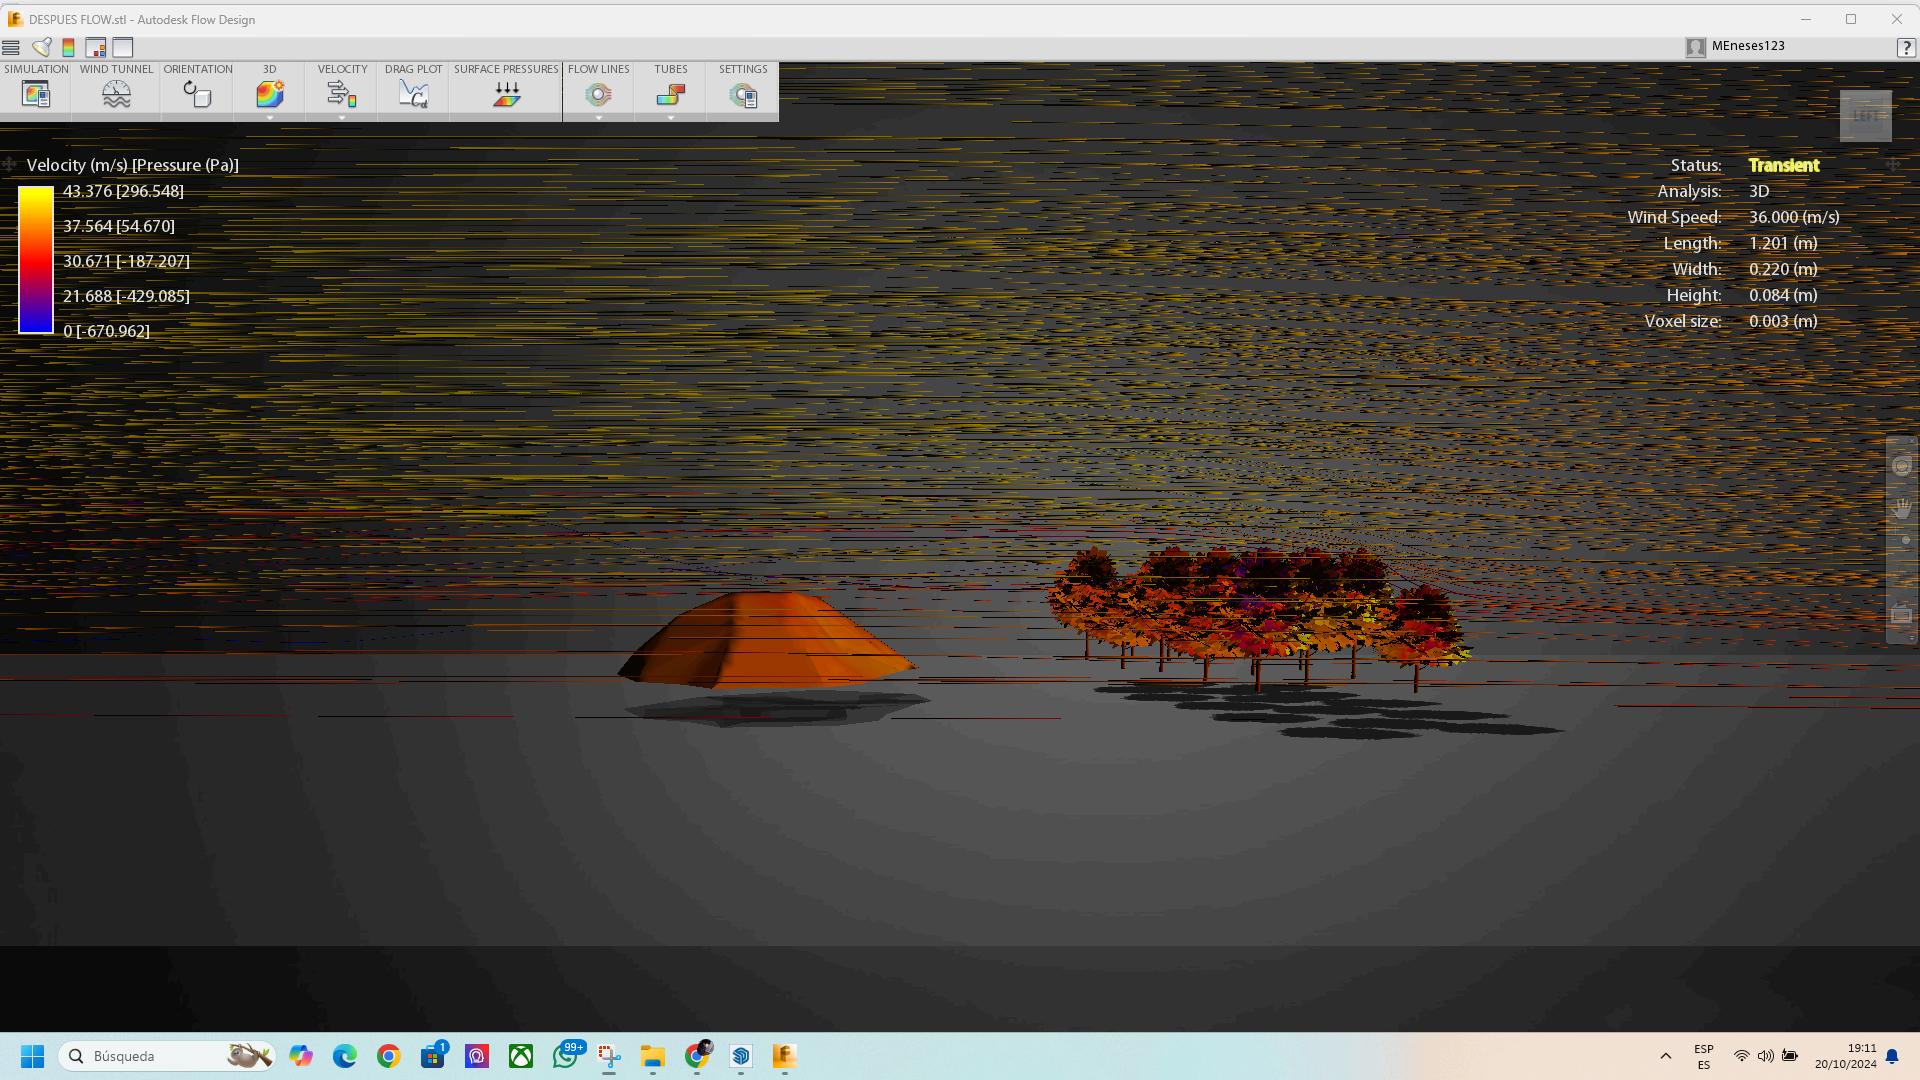Click the spotlight lighting icon

42,47
